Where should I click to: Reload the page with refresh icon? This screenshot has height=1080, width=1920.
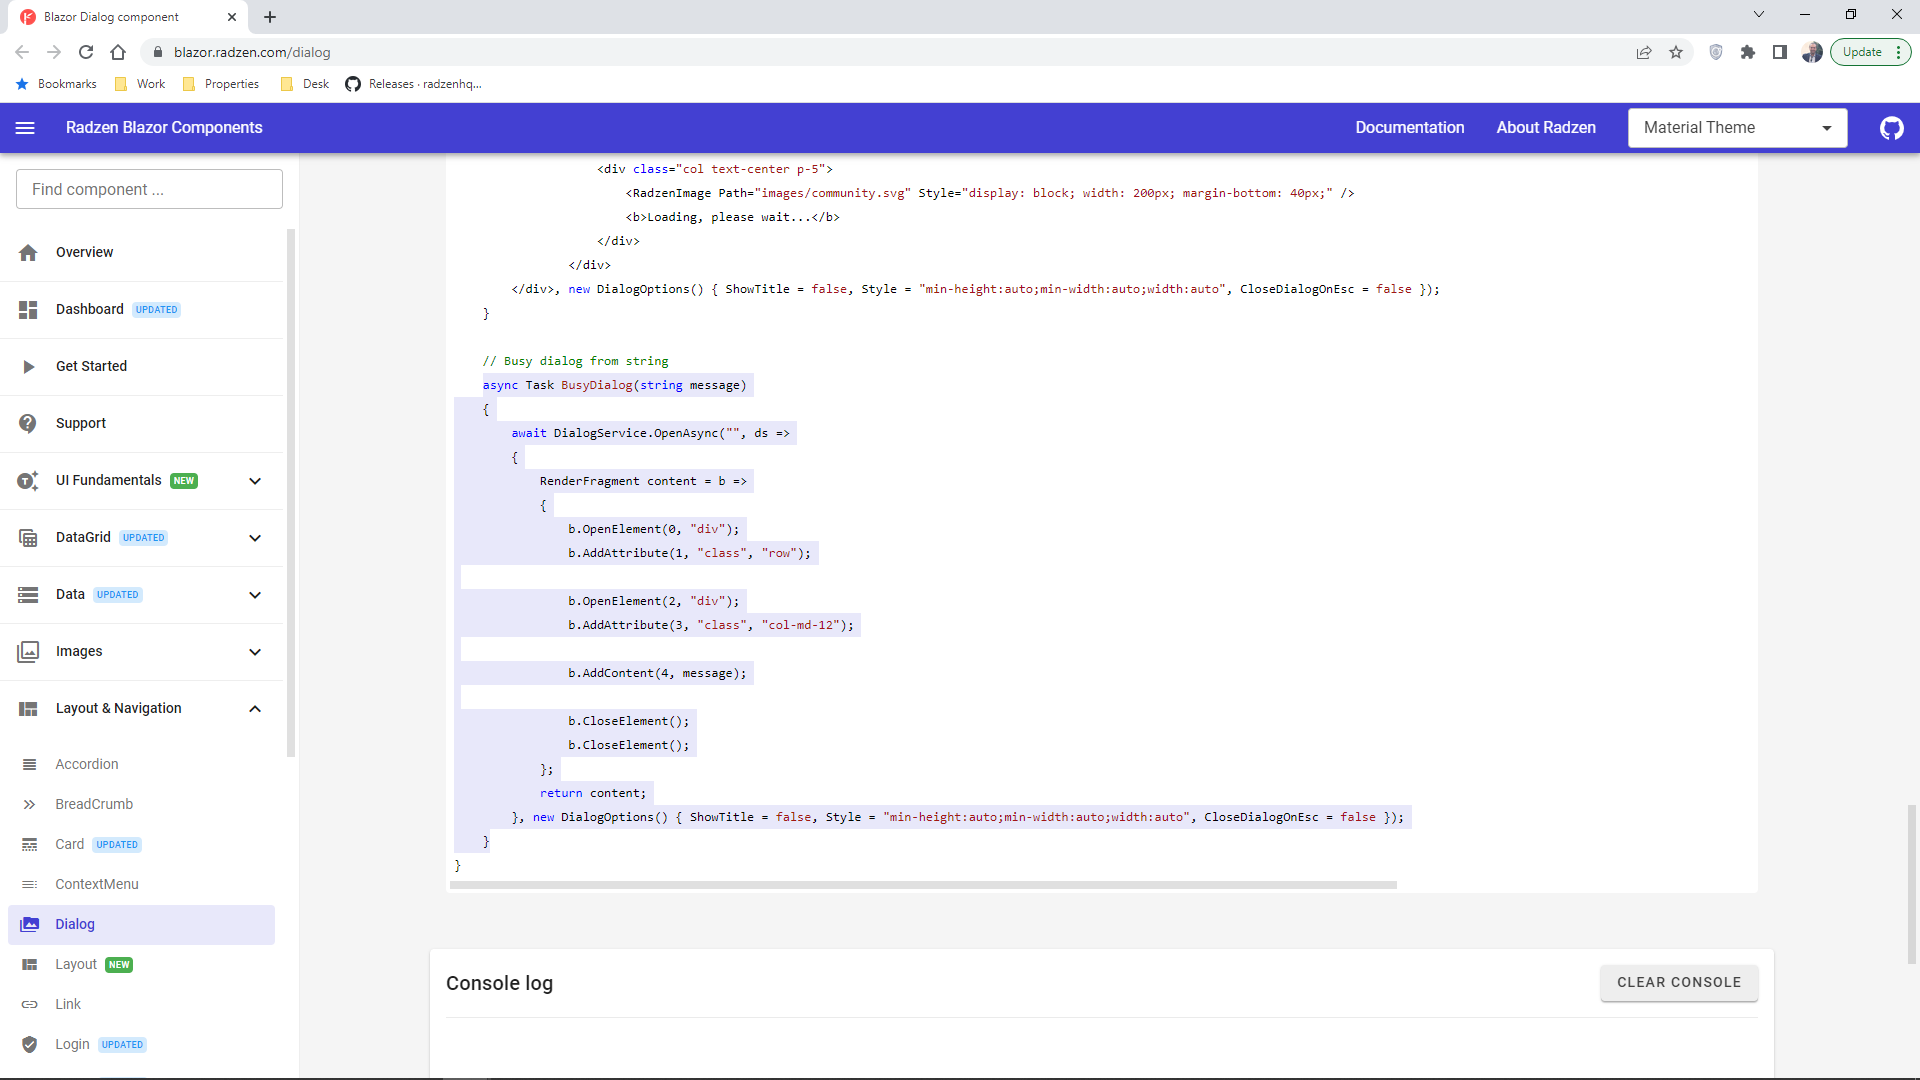pos(86,52)
